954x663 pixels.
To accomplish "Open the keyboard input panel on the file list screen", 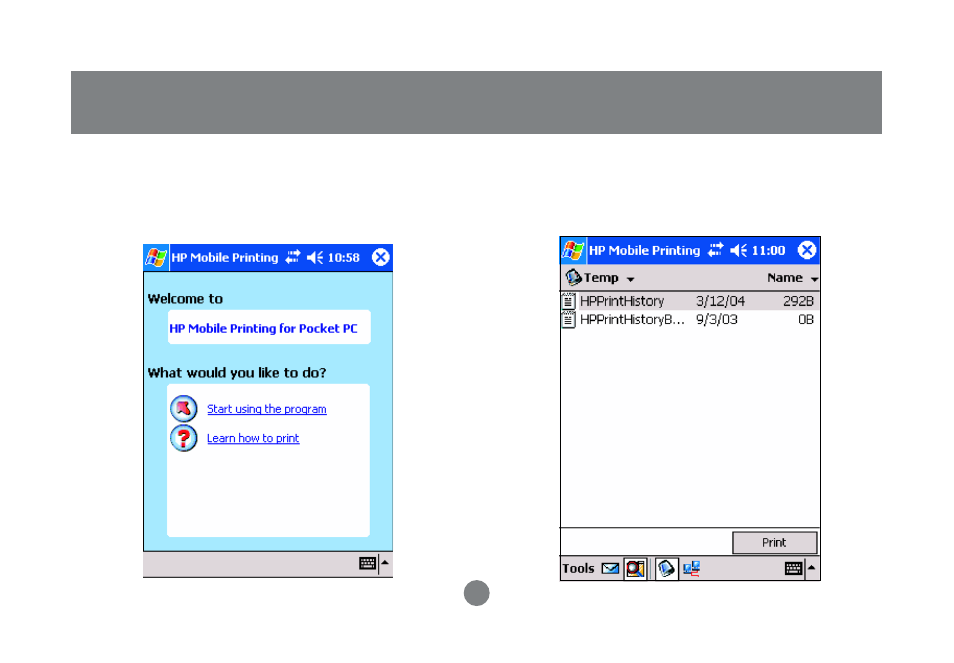I will (793, 568).
